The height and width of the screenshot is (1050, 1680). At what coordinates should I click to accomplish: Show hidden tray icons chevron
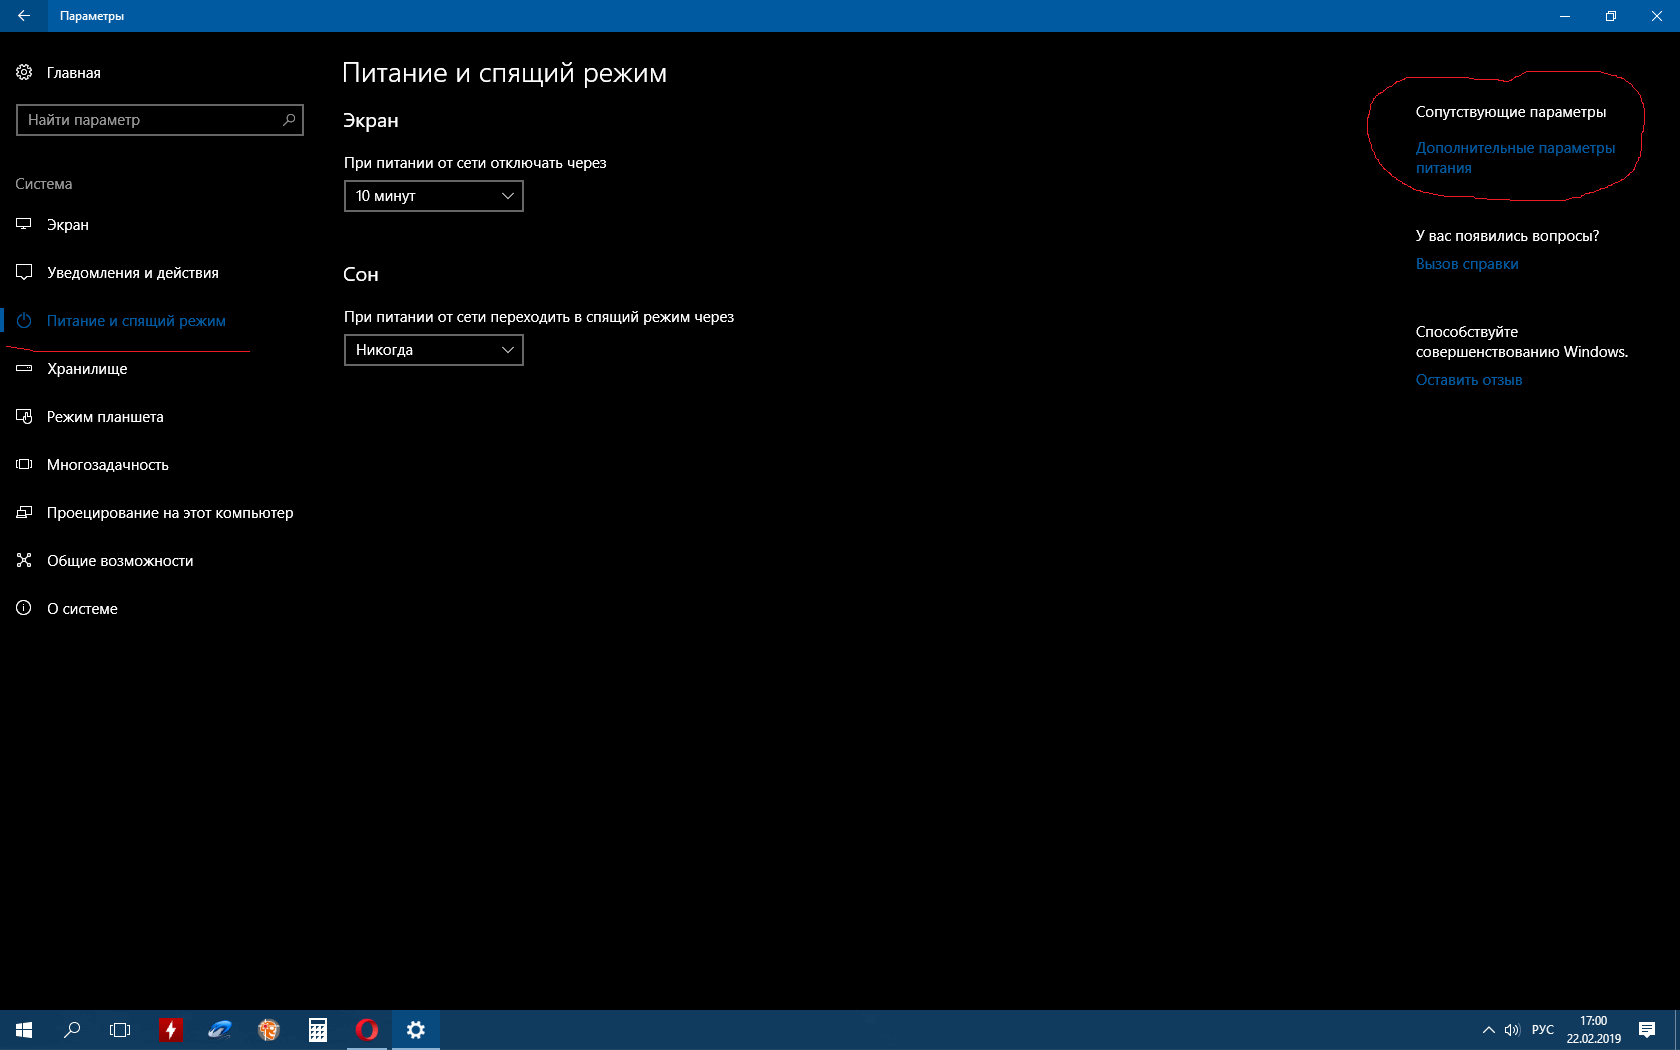(1488, 1030)
